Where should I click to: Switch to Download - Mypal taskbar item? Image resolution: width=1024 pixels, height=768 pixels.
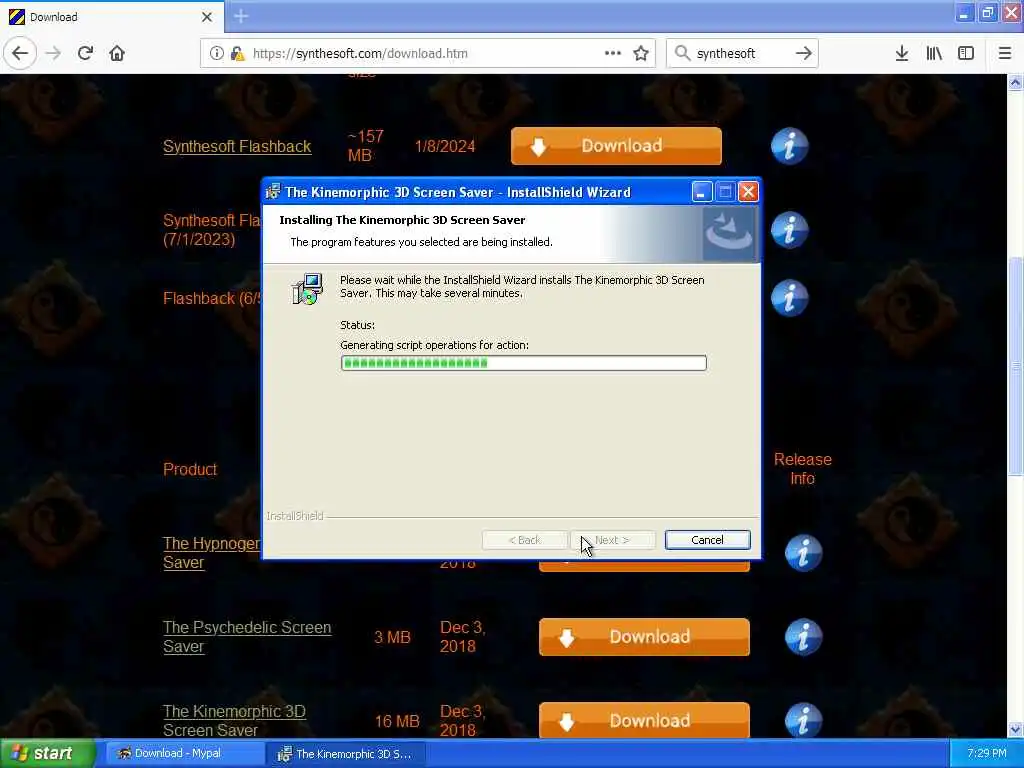pyautogui.click(x=184, y=754)
